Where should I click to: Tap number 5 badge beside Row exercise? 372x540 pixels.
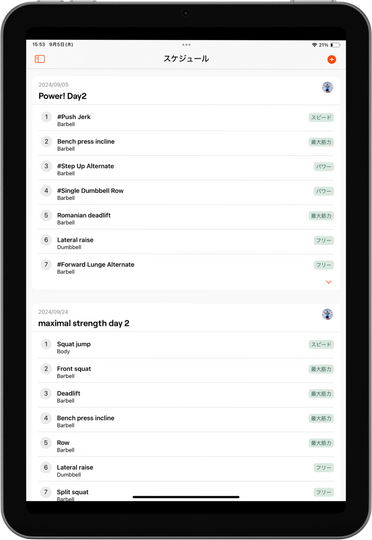tap(46, 443)
